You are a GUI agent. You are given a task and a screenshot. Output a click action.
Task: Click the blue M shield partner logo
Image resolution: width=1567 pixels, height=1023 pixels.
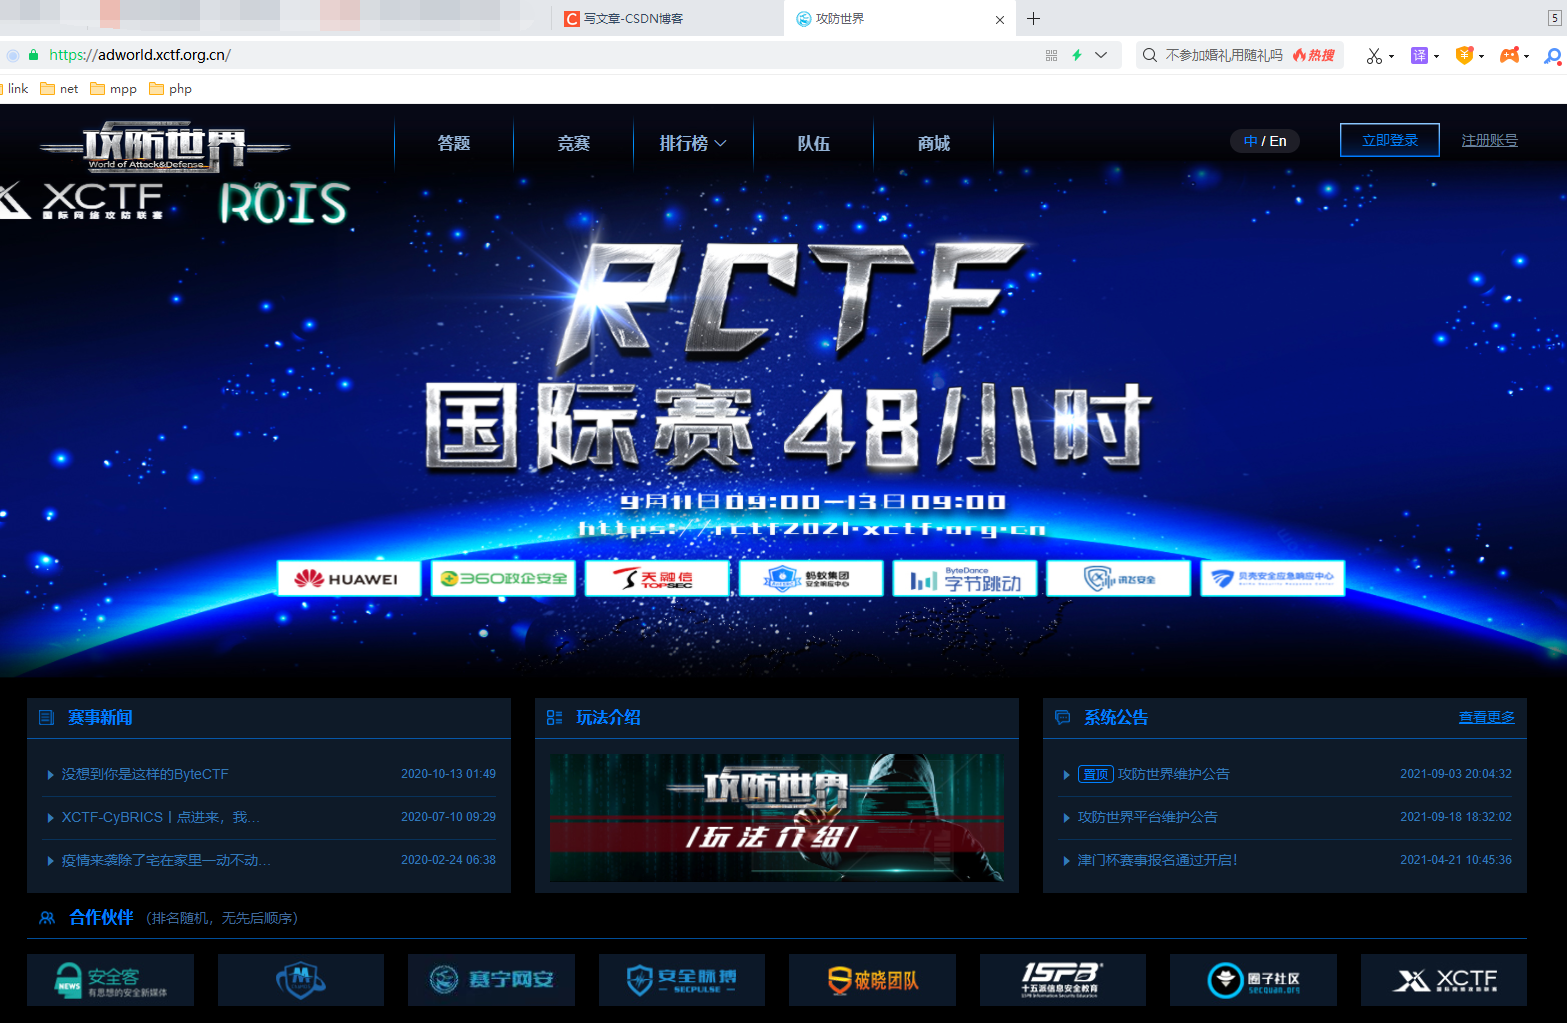click(x=301, y=980)
